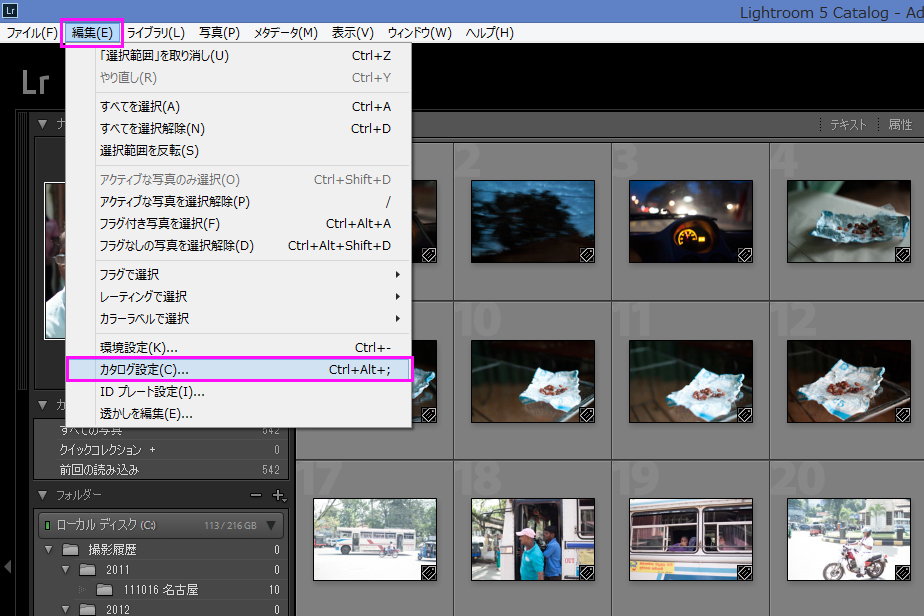The height and width of the screenshot is (616, 924).
Task: Select the 2012 folder row
Action: (x=160, y=610)
